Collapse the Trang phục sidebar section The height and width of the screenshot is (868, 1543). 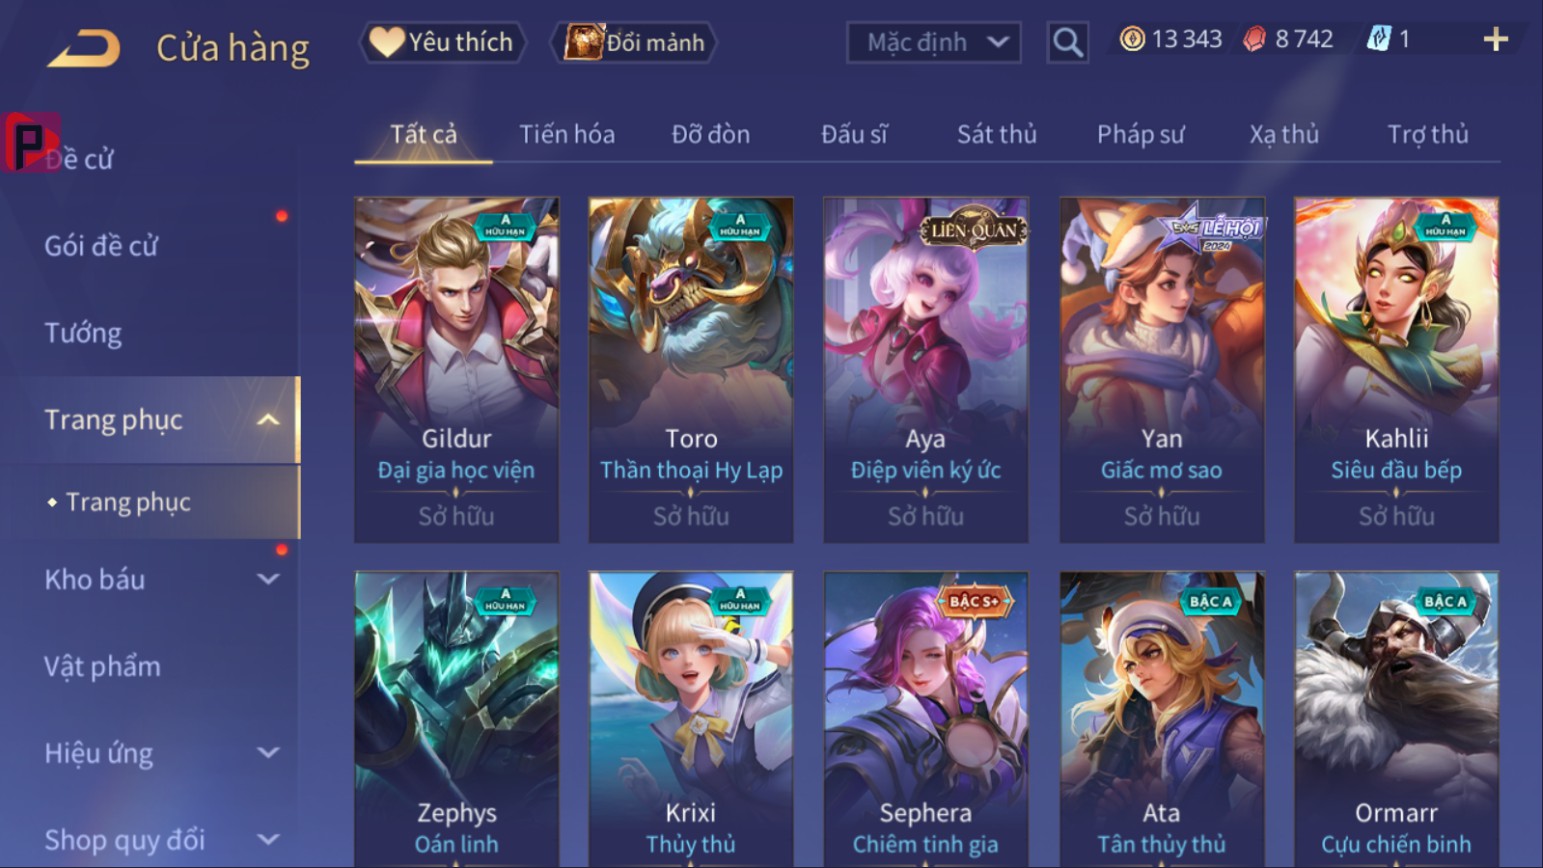[x=268, y=420]
